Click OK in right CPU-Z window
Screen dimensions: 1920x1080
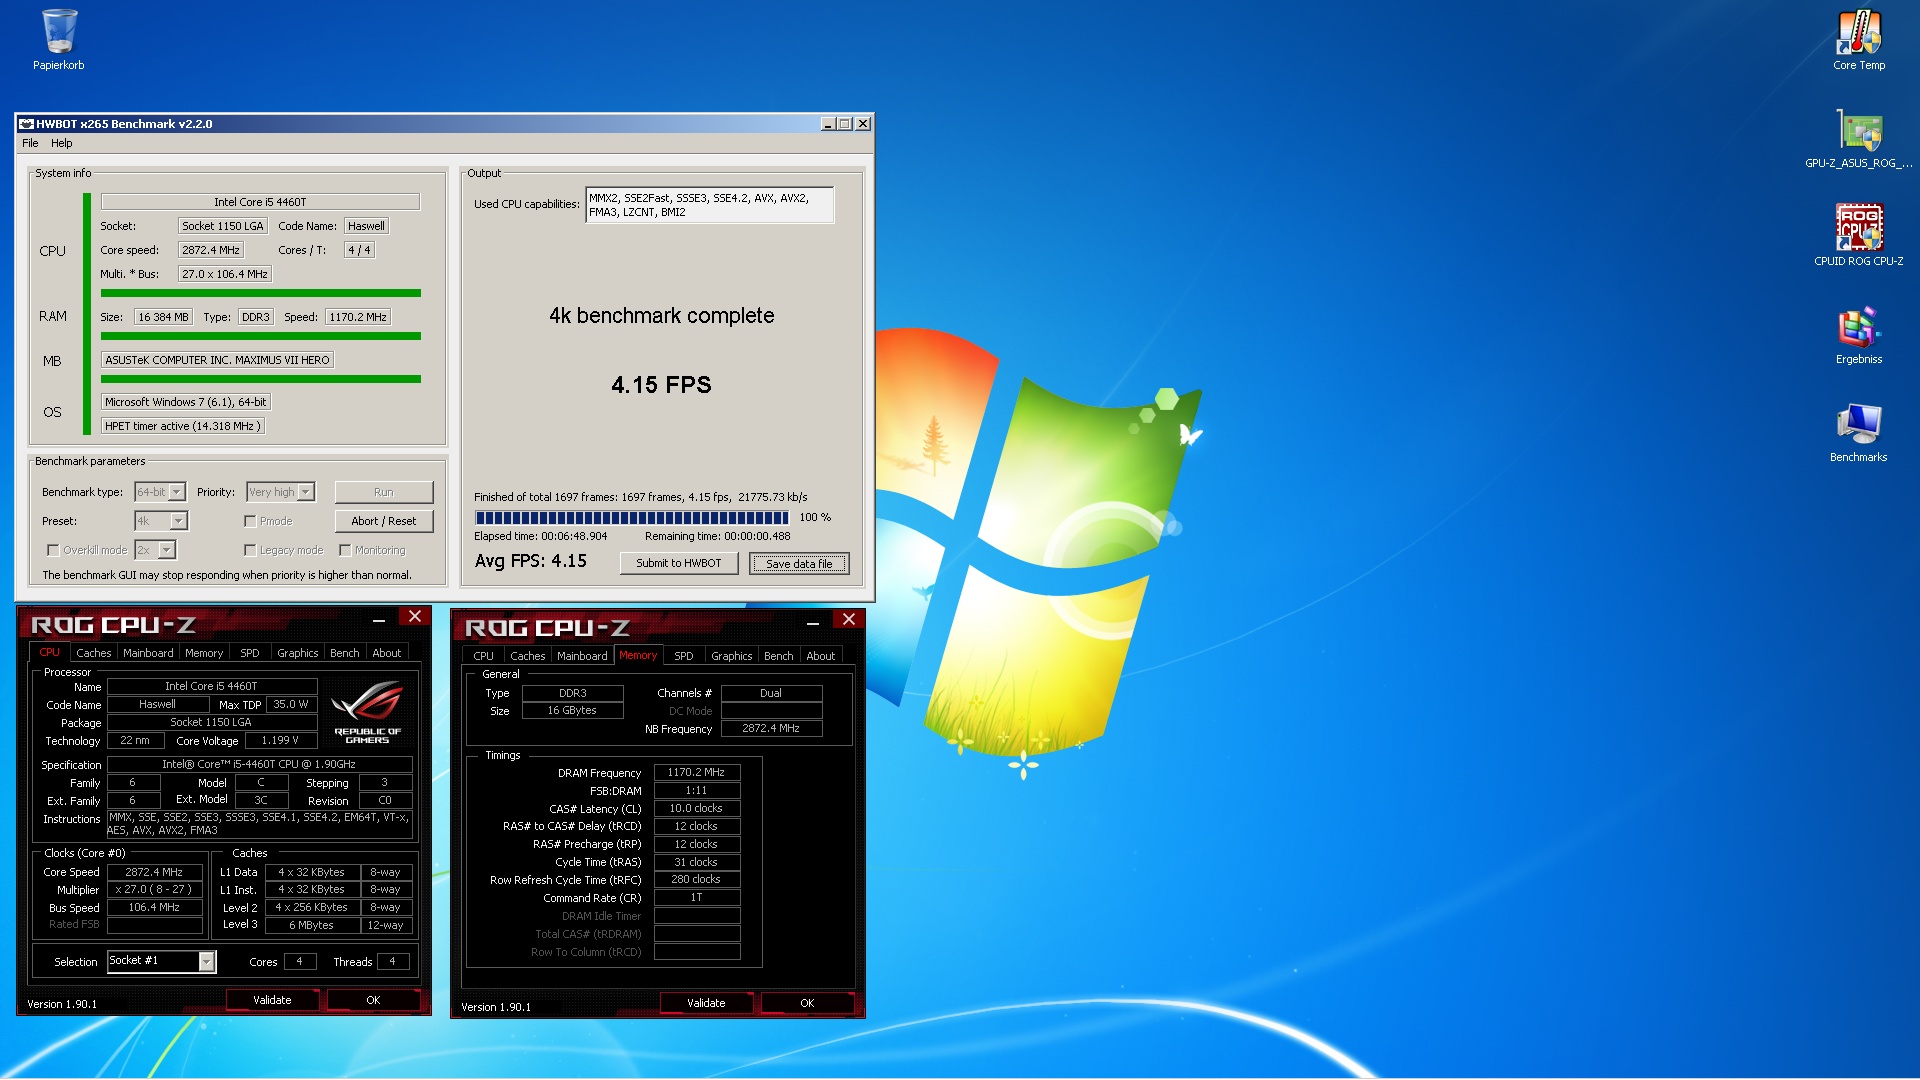coord(807,1003)
